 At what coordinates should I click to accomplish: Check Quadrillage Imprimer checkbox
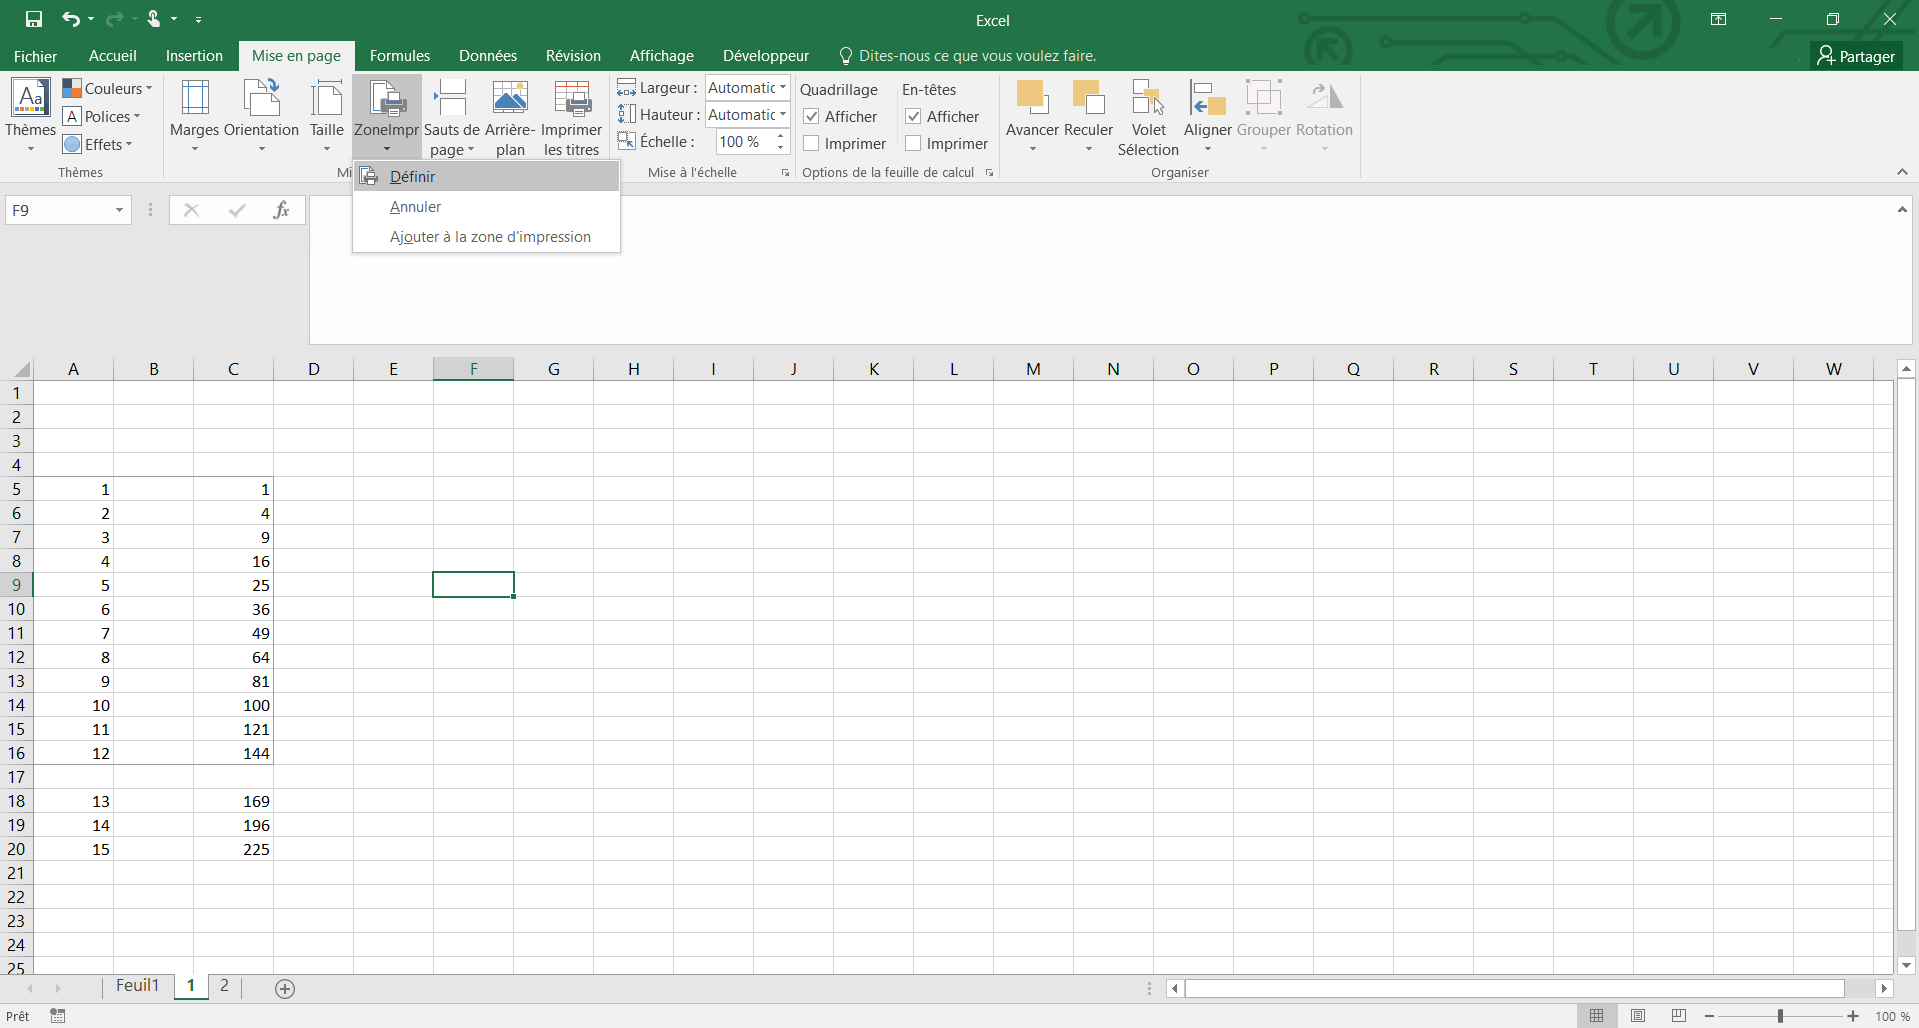click(812, 144)
